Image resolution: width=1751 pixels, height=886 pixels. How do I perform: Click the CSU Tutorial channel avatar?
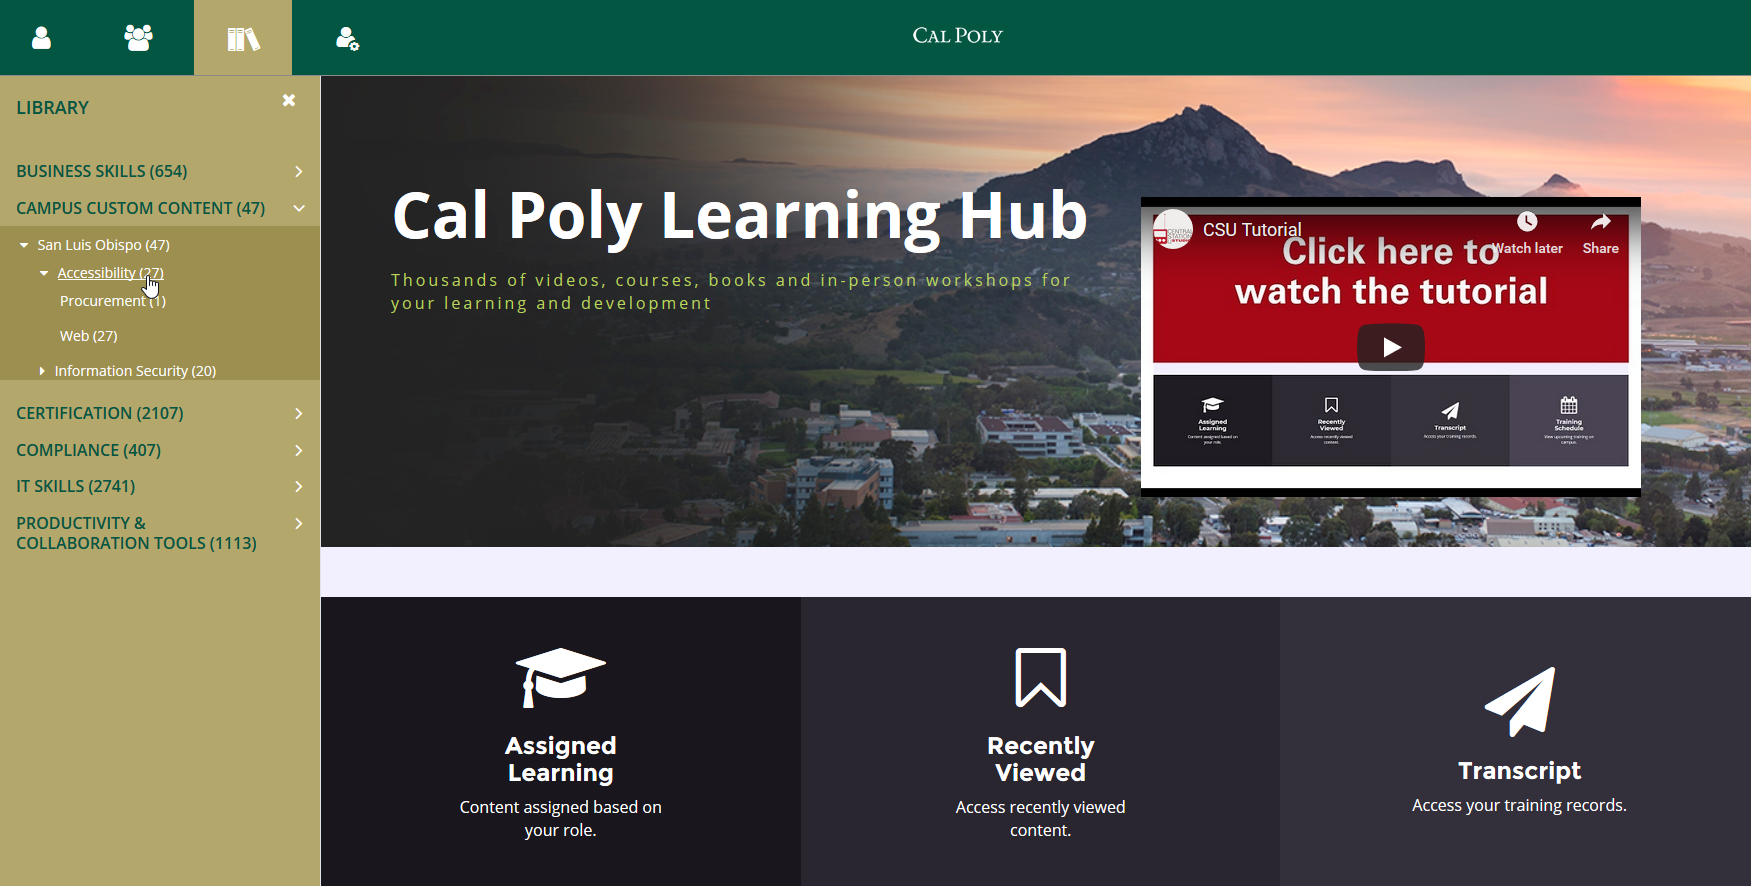(1173, 230)
